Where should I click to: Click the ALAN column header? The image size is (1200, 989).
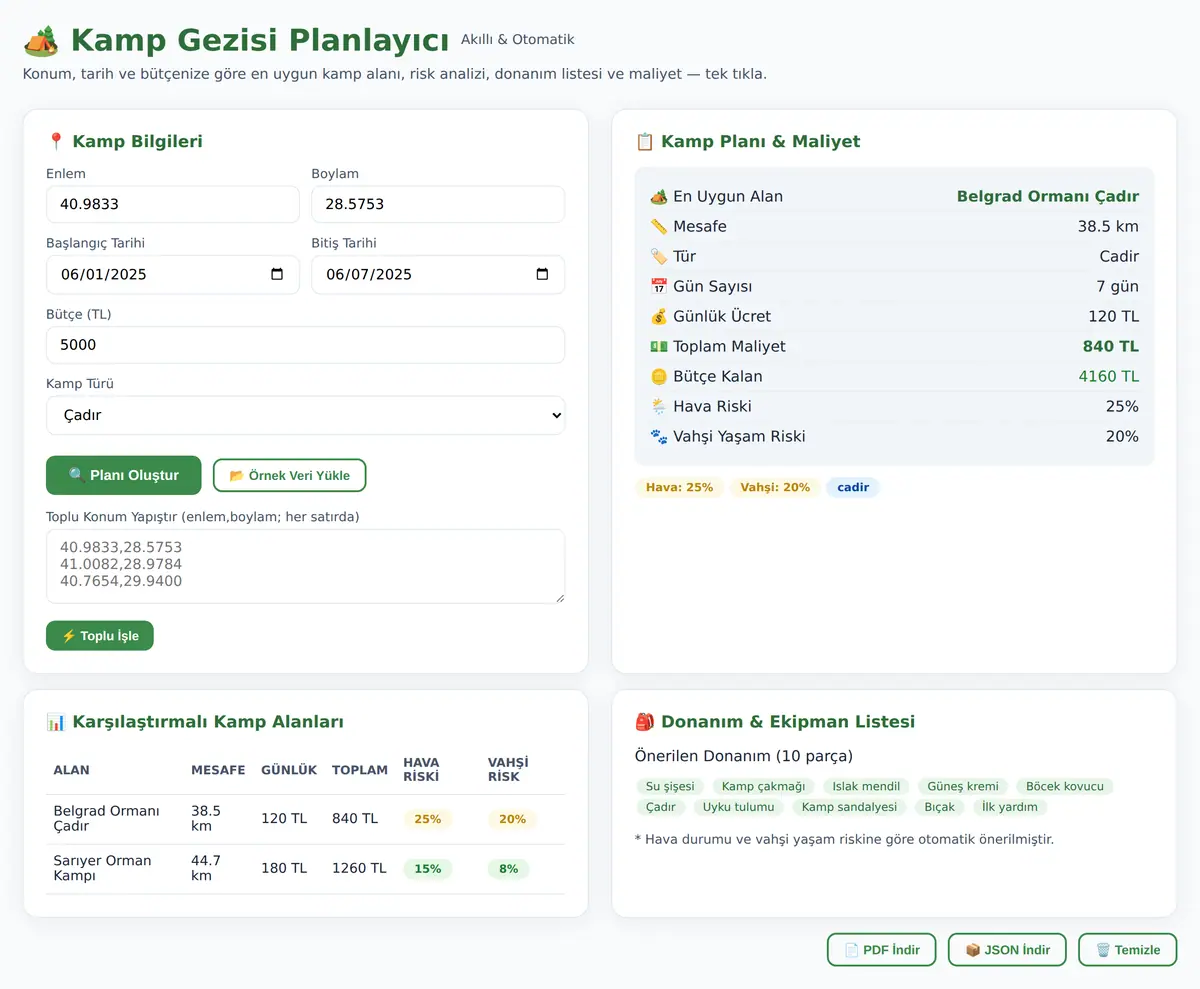tap(71, 770)
